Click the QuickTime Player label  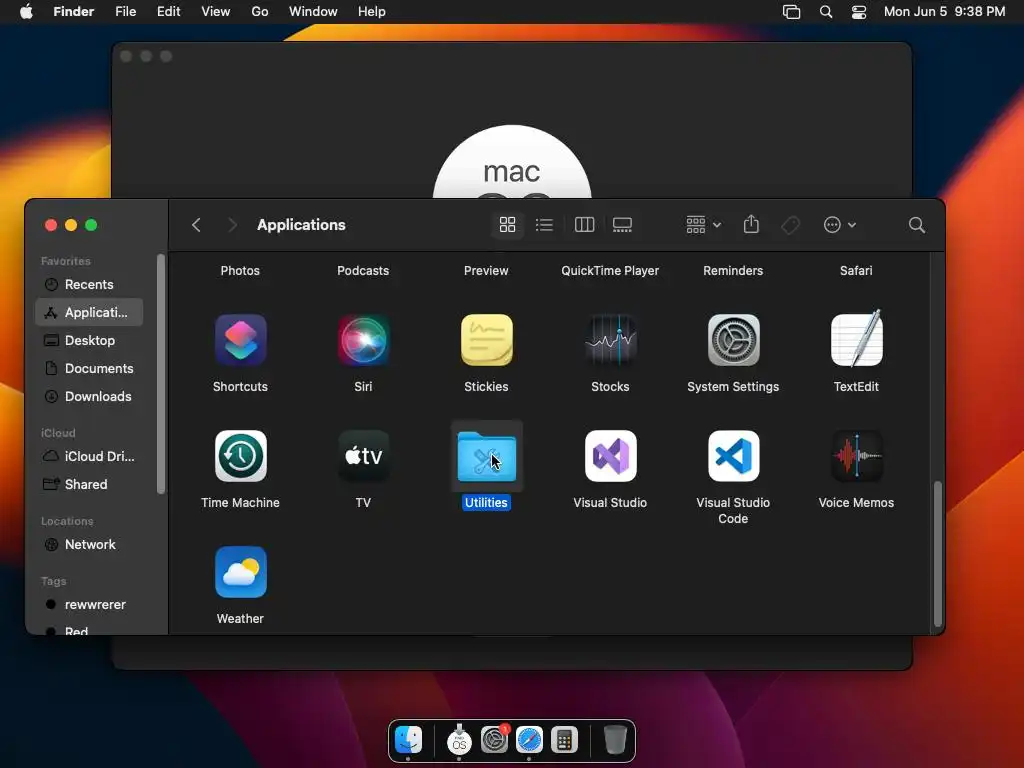pos(610,270)
